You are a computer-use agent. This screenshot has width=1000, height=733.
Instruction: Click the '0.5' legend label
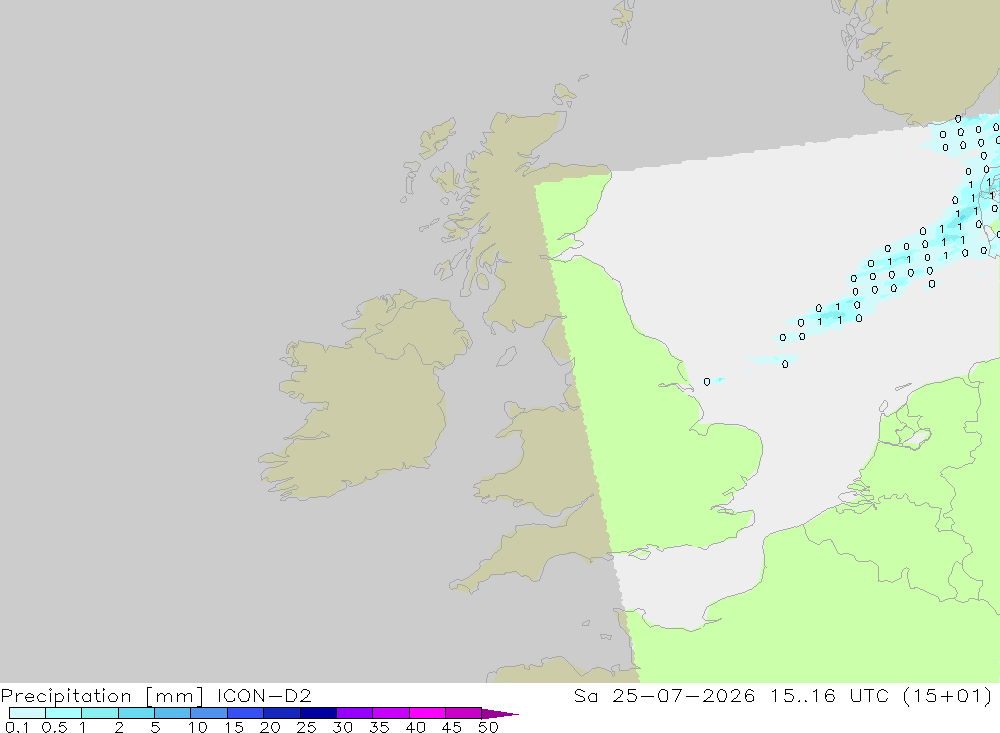tap(54, 727)
